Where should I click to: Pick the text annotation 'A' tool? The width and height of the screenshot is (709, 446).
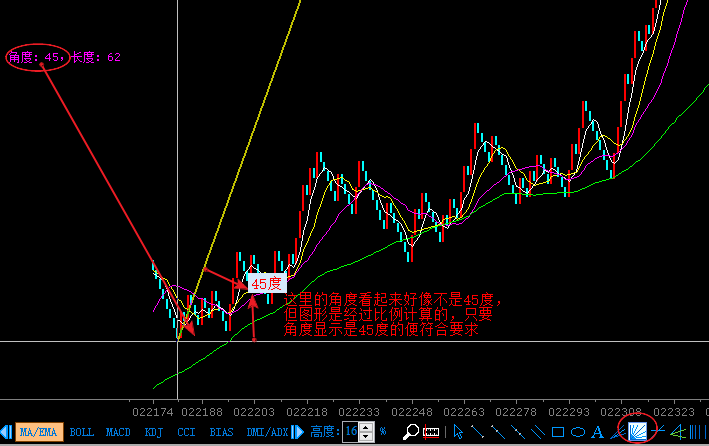[597, 432]
